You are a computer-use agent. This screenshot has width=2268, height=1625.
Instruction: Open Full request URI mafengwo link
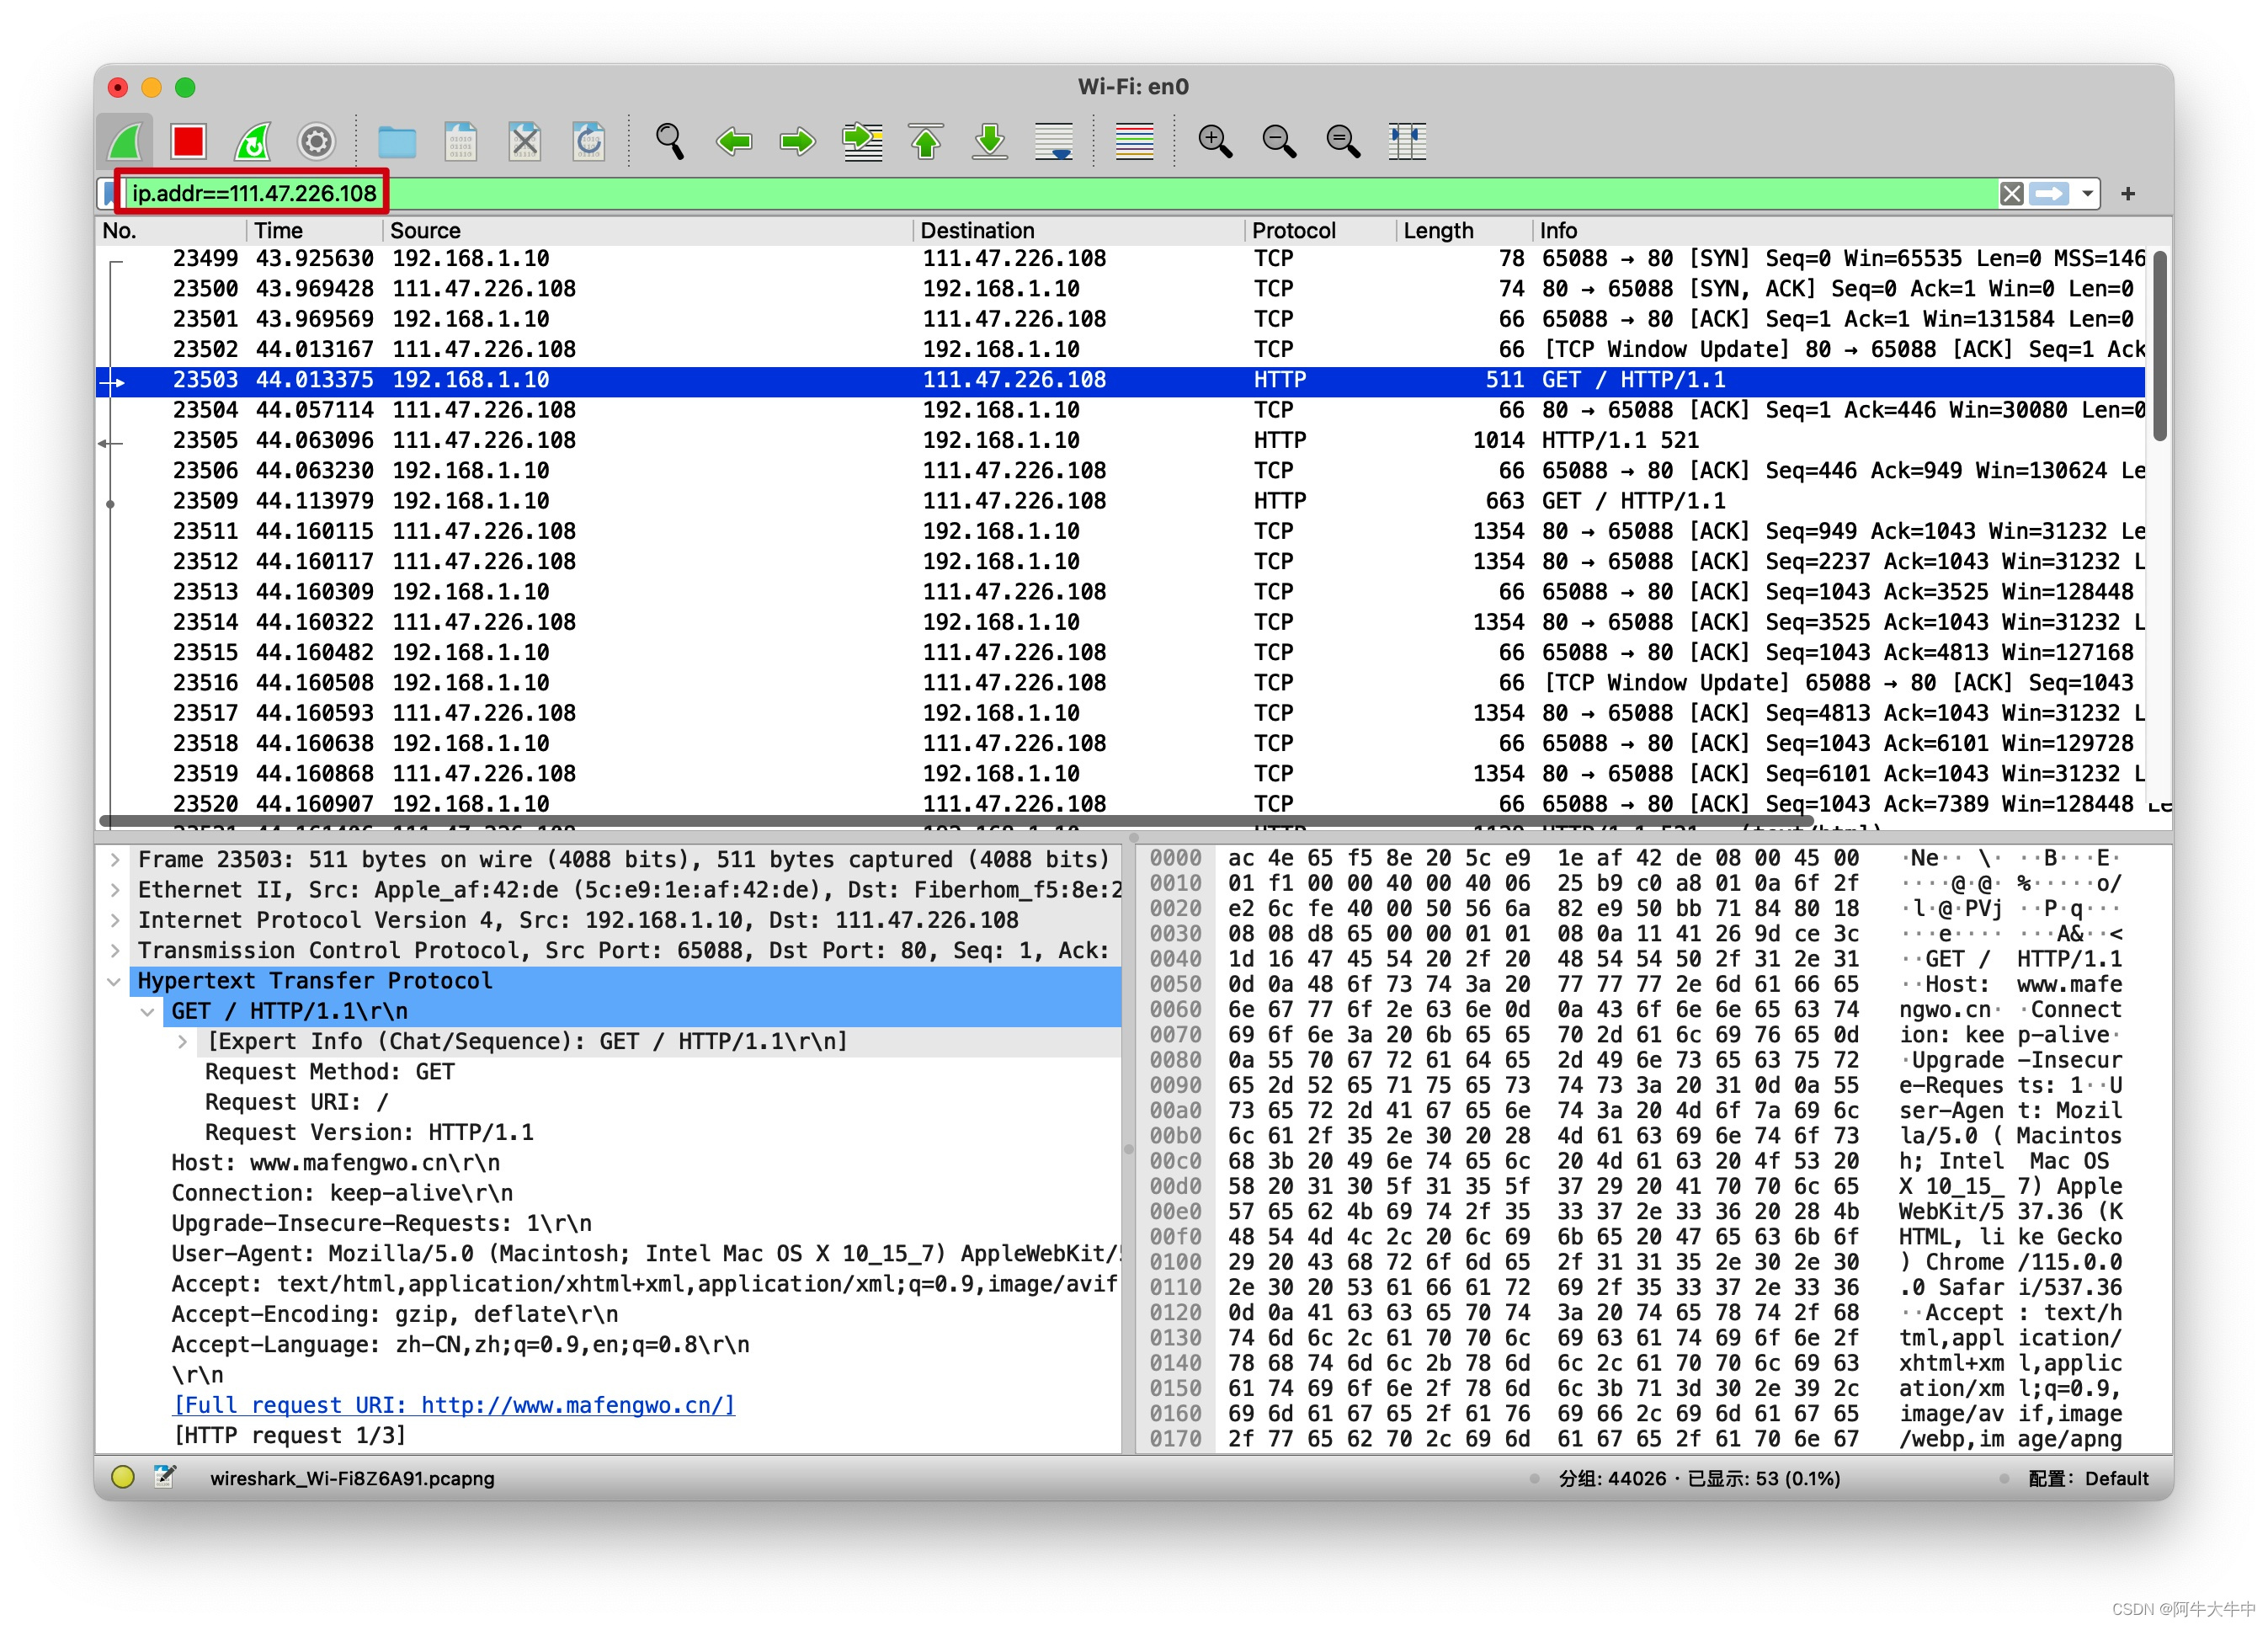tap(454, 1405)
